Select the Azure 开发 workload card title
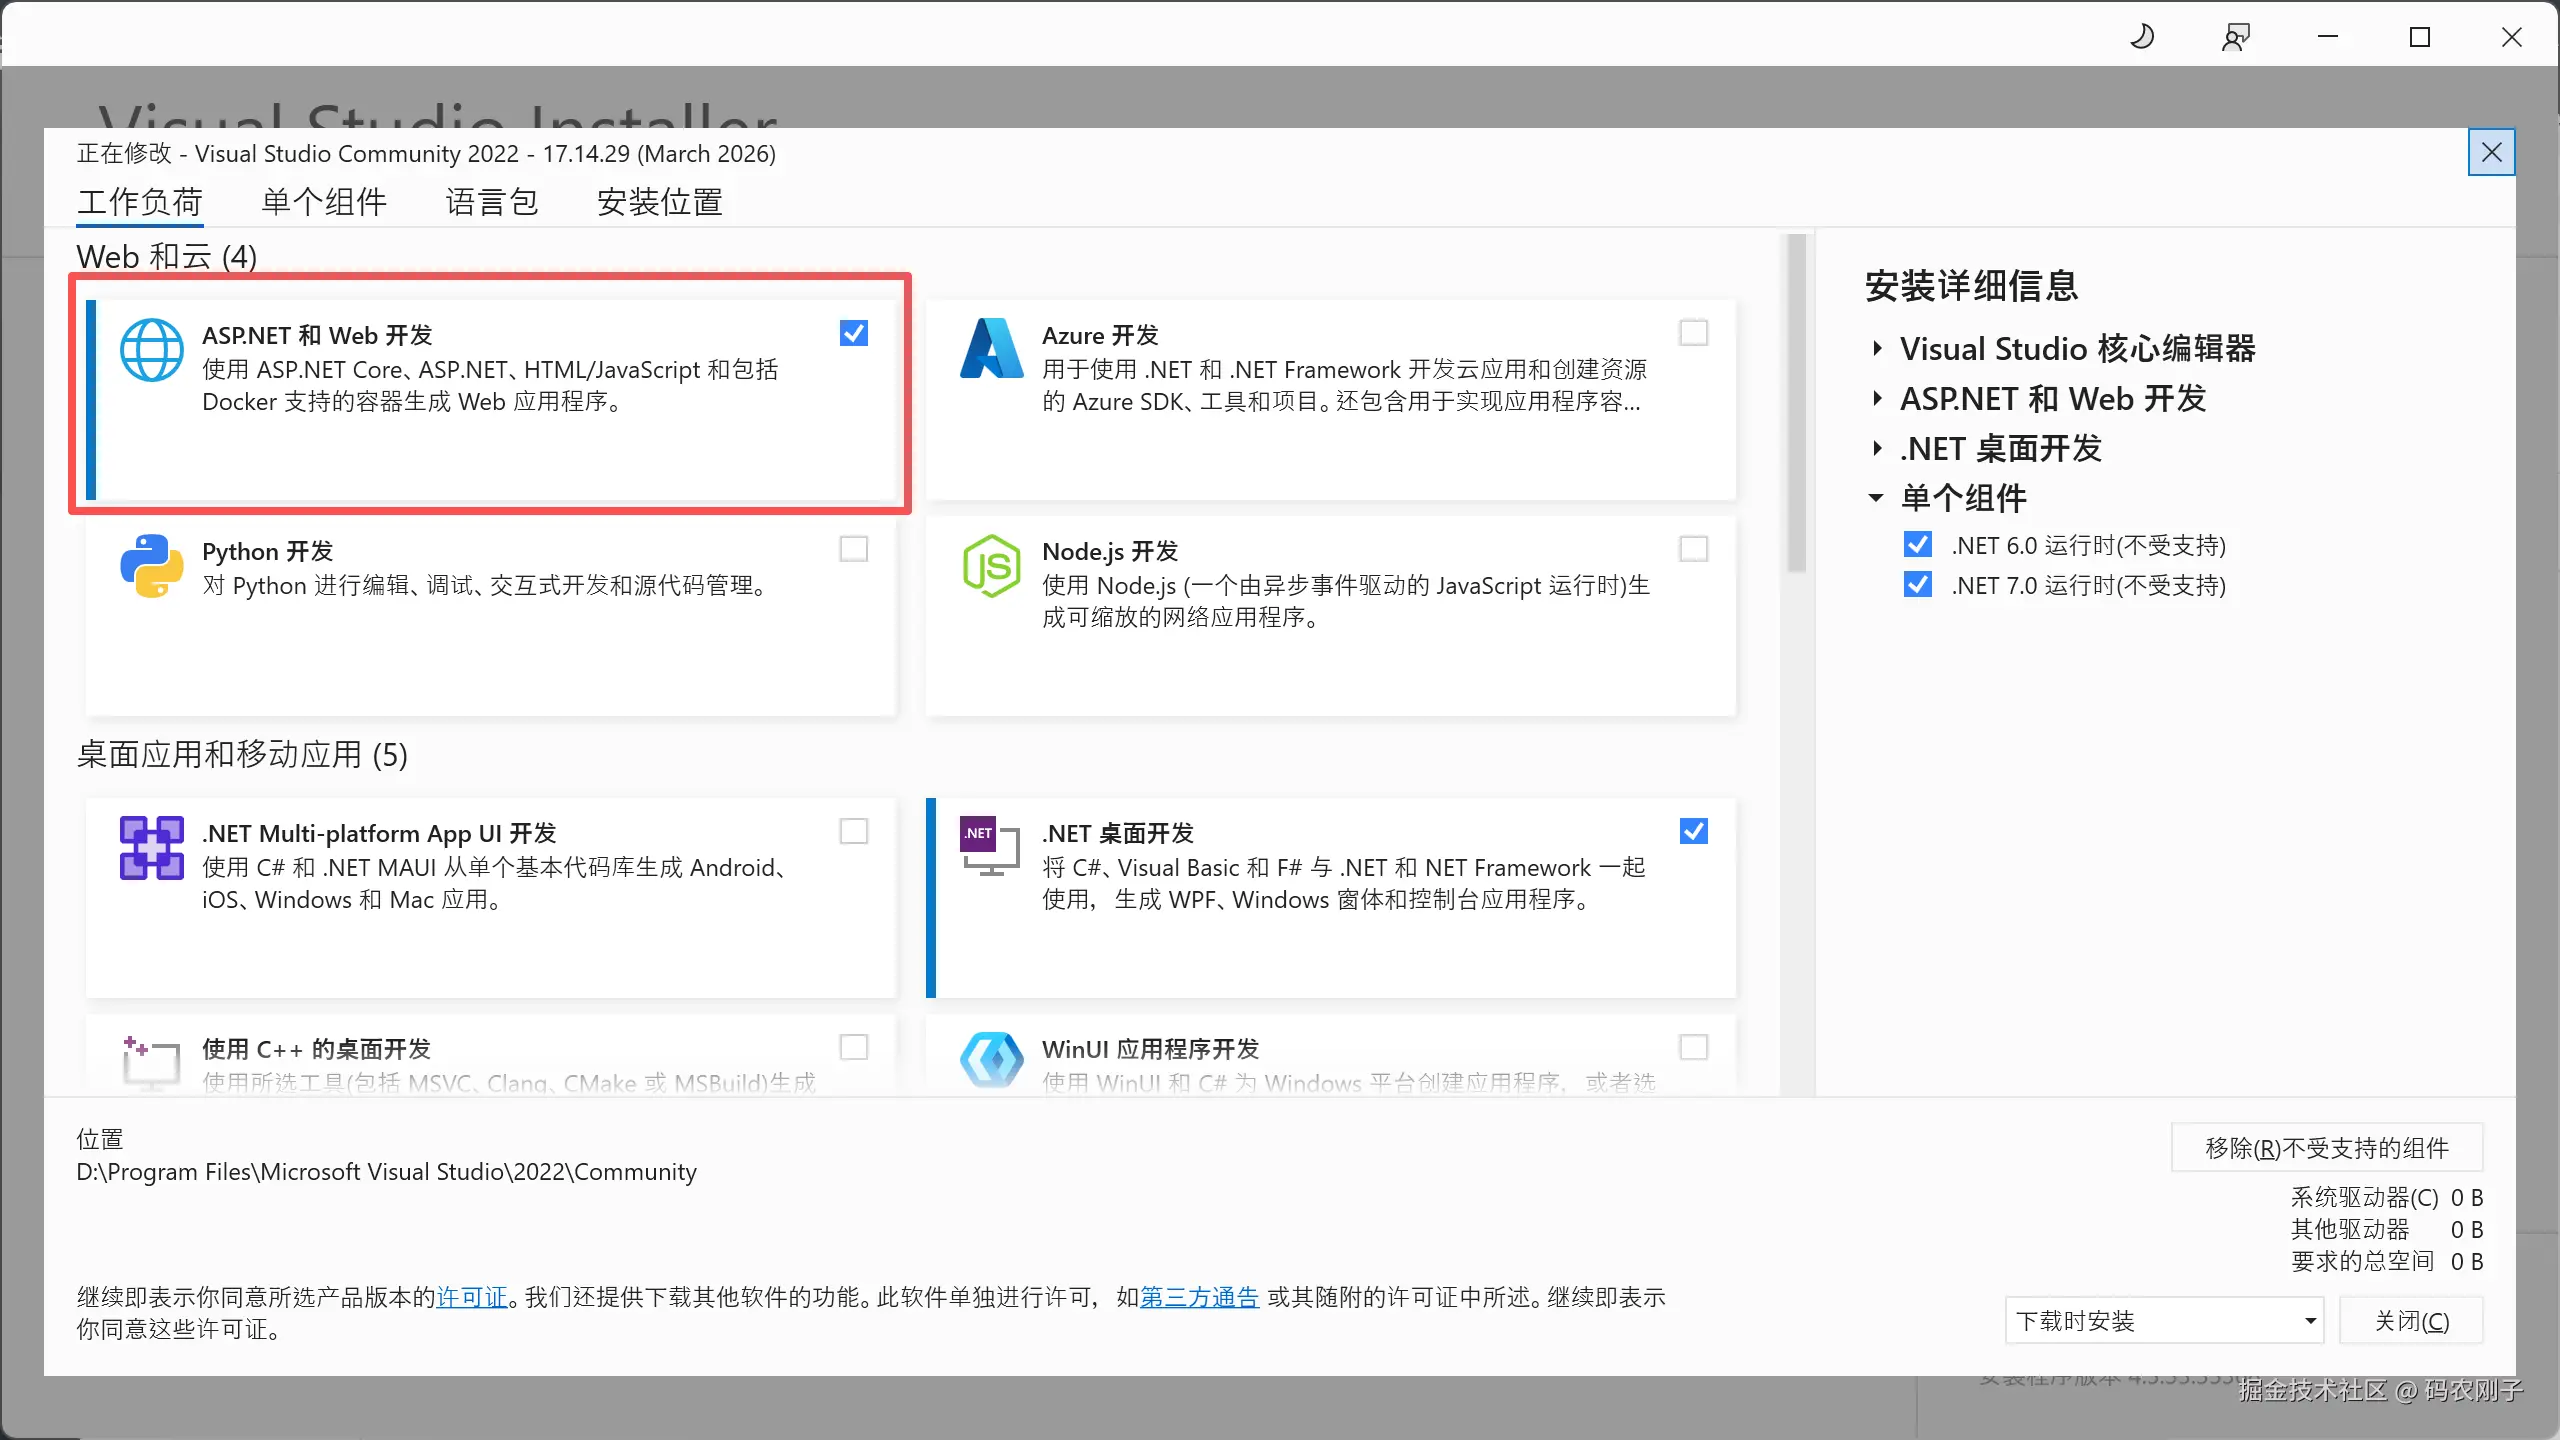Viewport: 2560px width, 1440px height. (x=1100, y=335)
